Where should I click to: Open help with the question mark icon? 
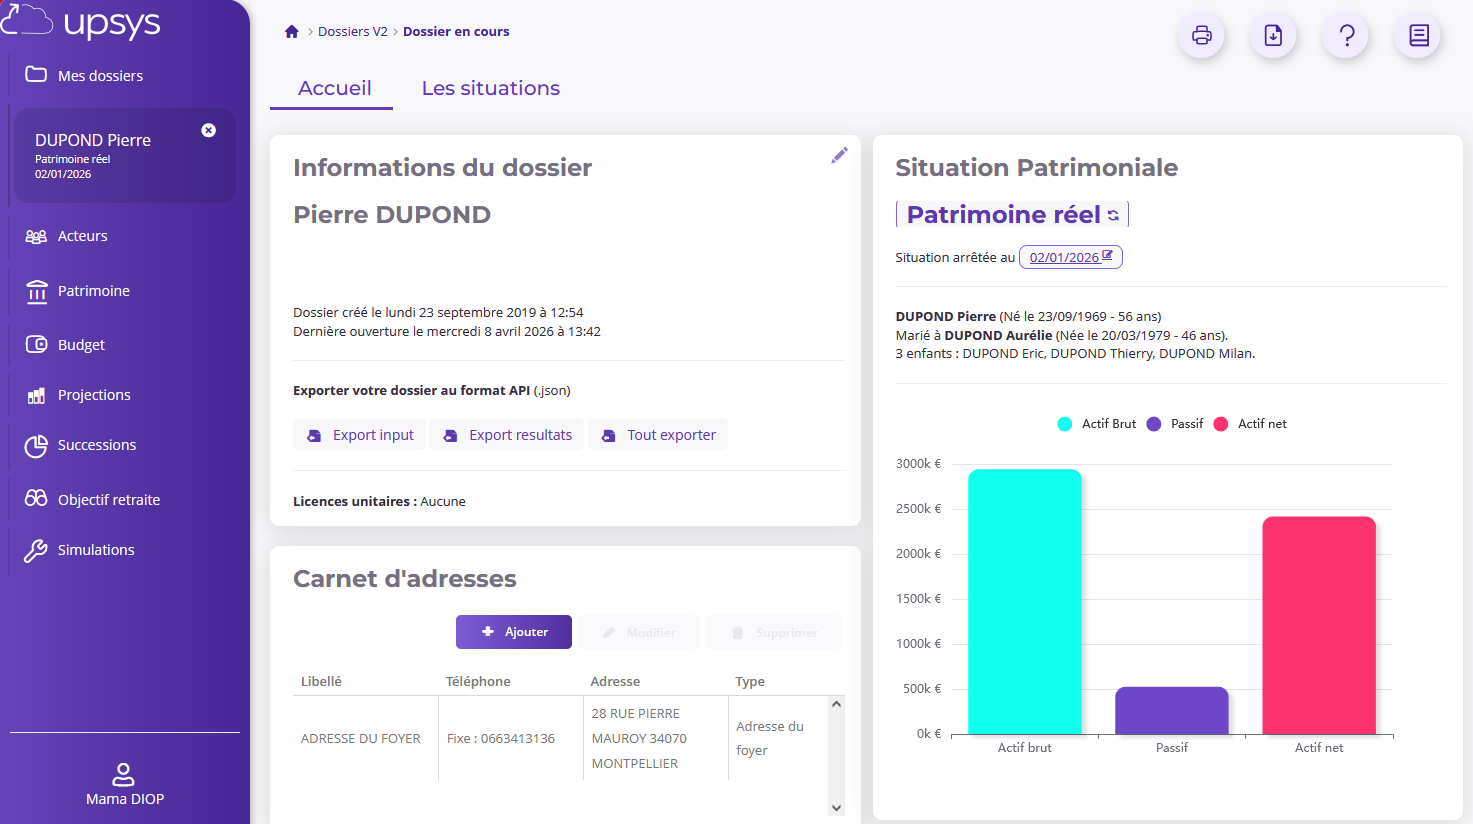pos(1345,35)
